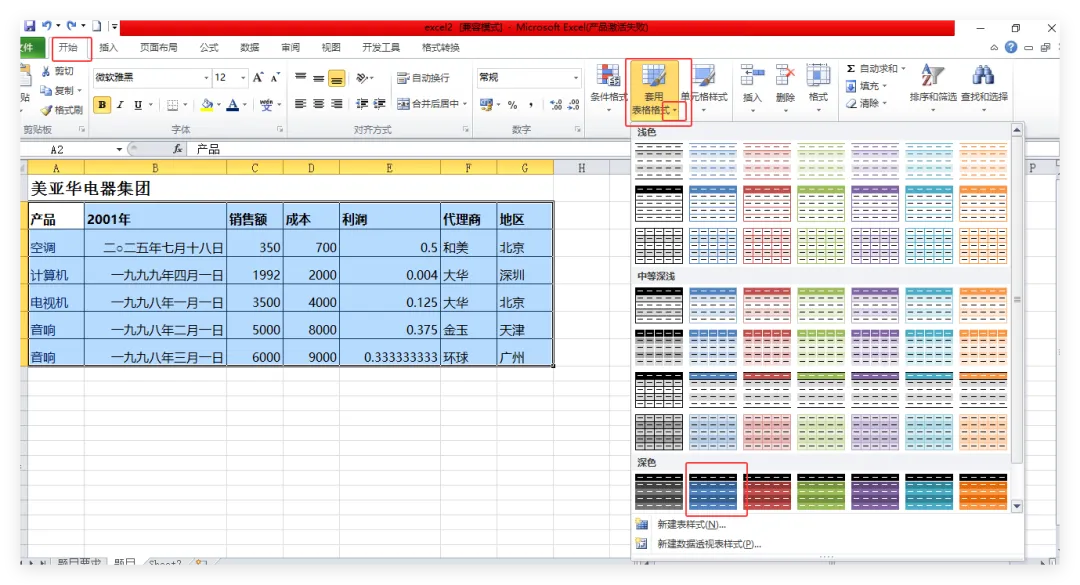Click the Save icon in quick access toolbar
The image size is (1080, 585).
click(x=30, y=26)
